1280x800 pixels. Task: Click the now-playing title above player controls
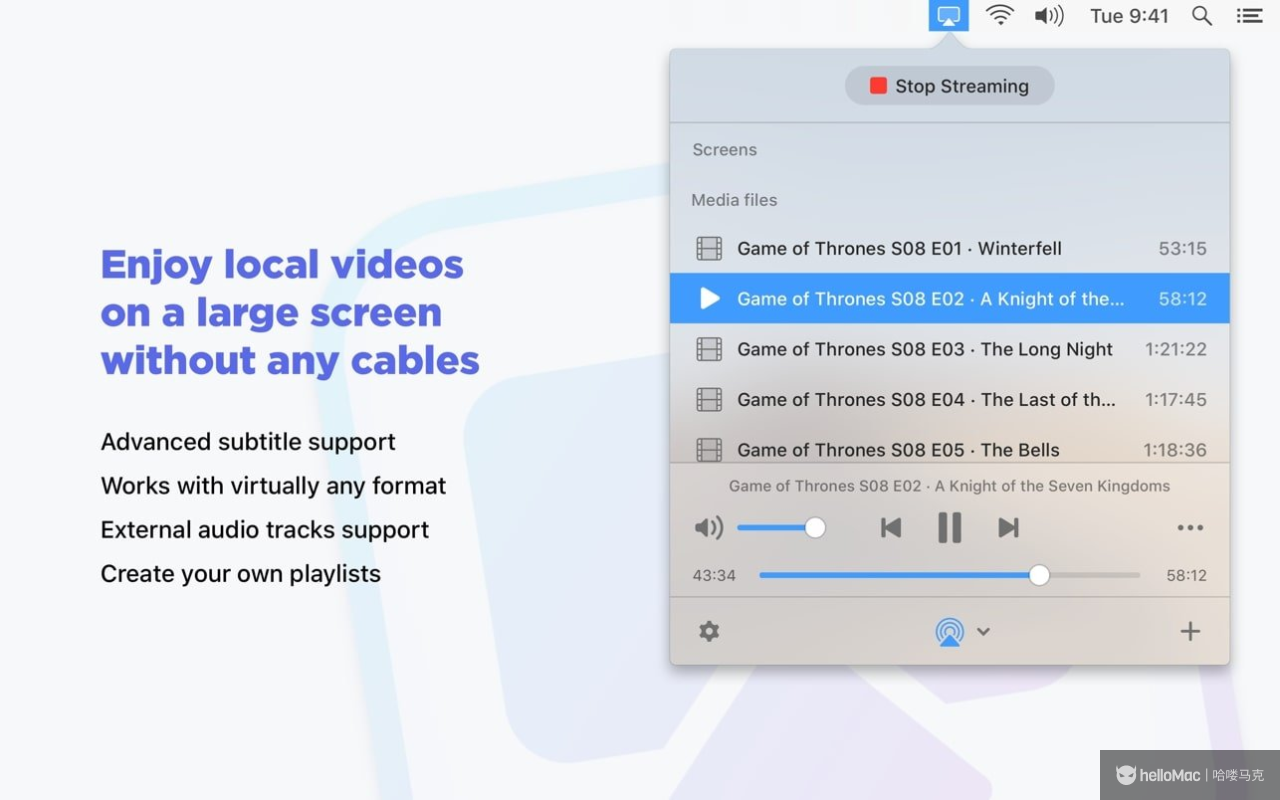(949, 486)
